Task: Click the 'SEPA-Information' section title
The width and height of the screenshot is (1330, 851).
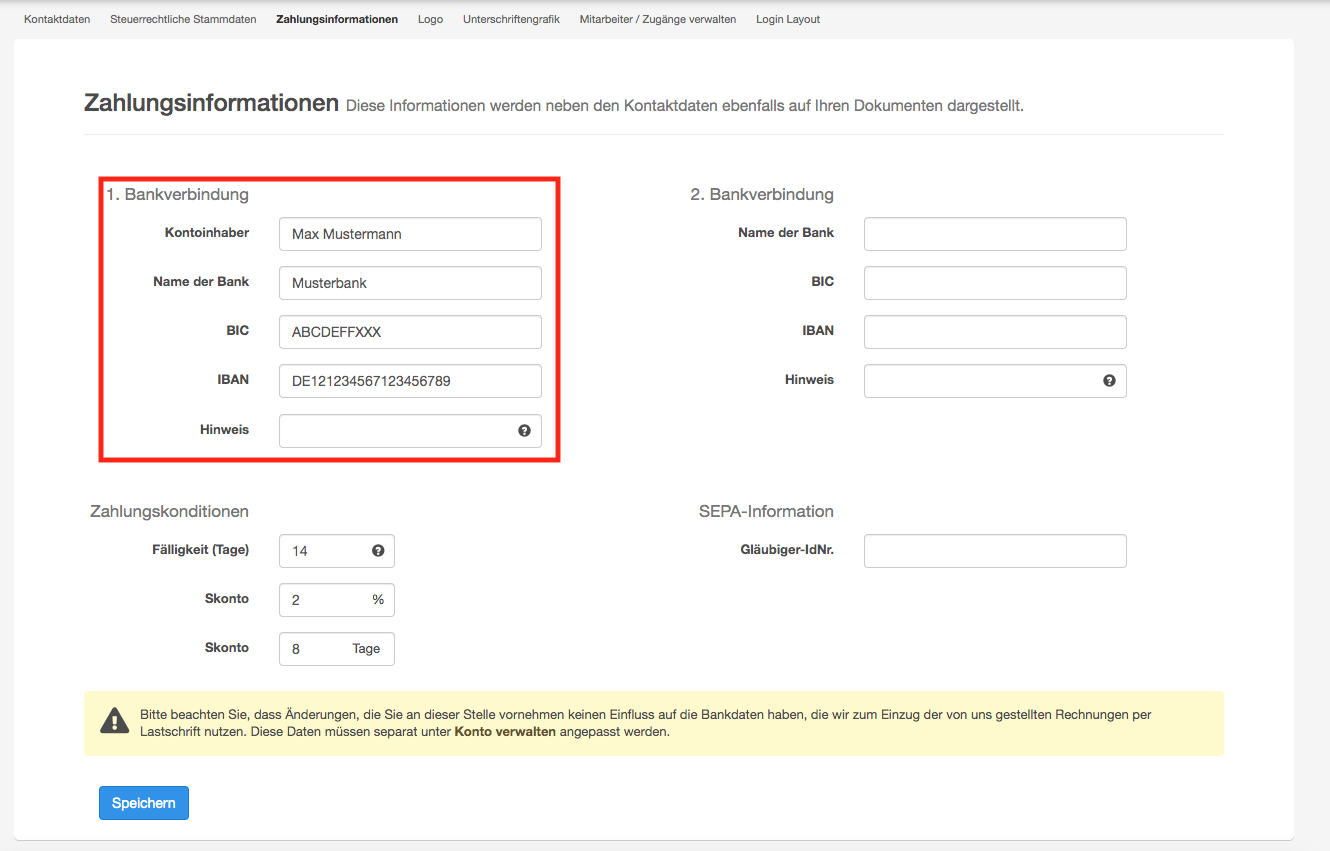Action: tap(766, 511)
